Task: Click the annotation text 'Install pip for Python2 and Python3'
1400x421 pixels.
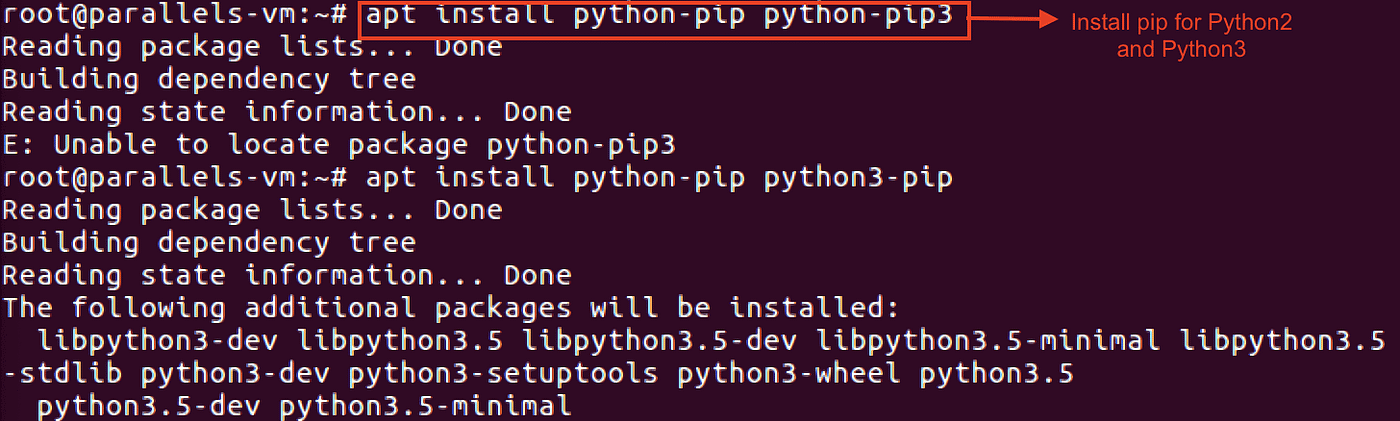Action: [x=1180, y=35]
